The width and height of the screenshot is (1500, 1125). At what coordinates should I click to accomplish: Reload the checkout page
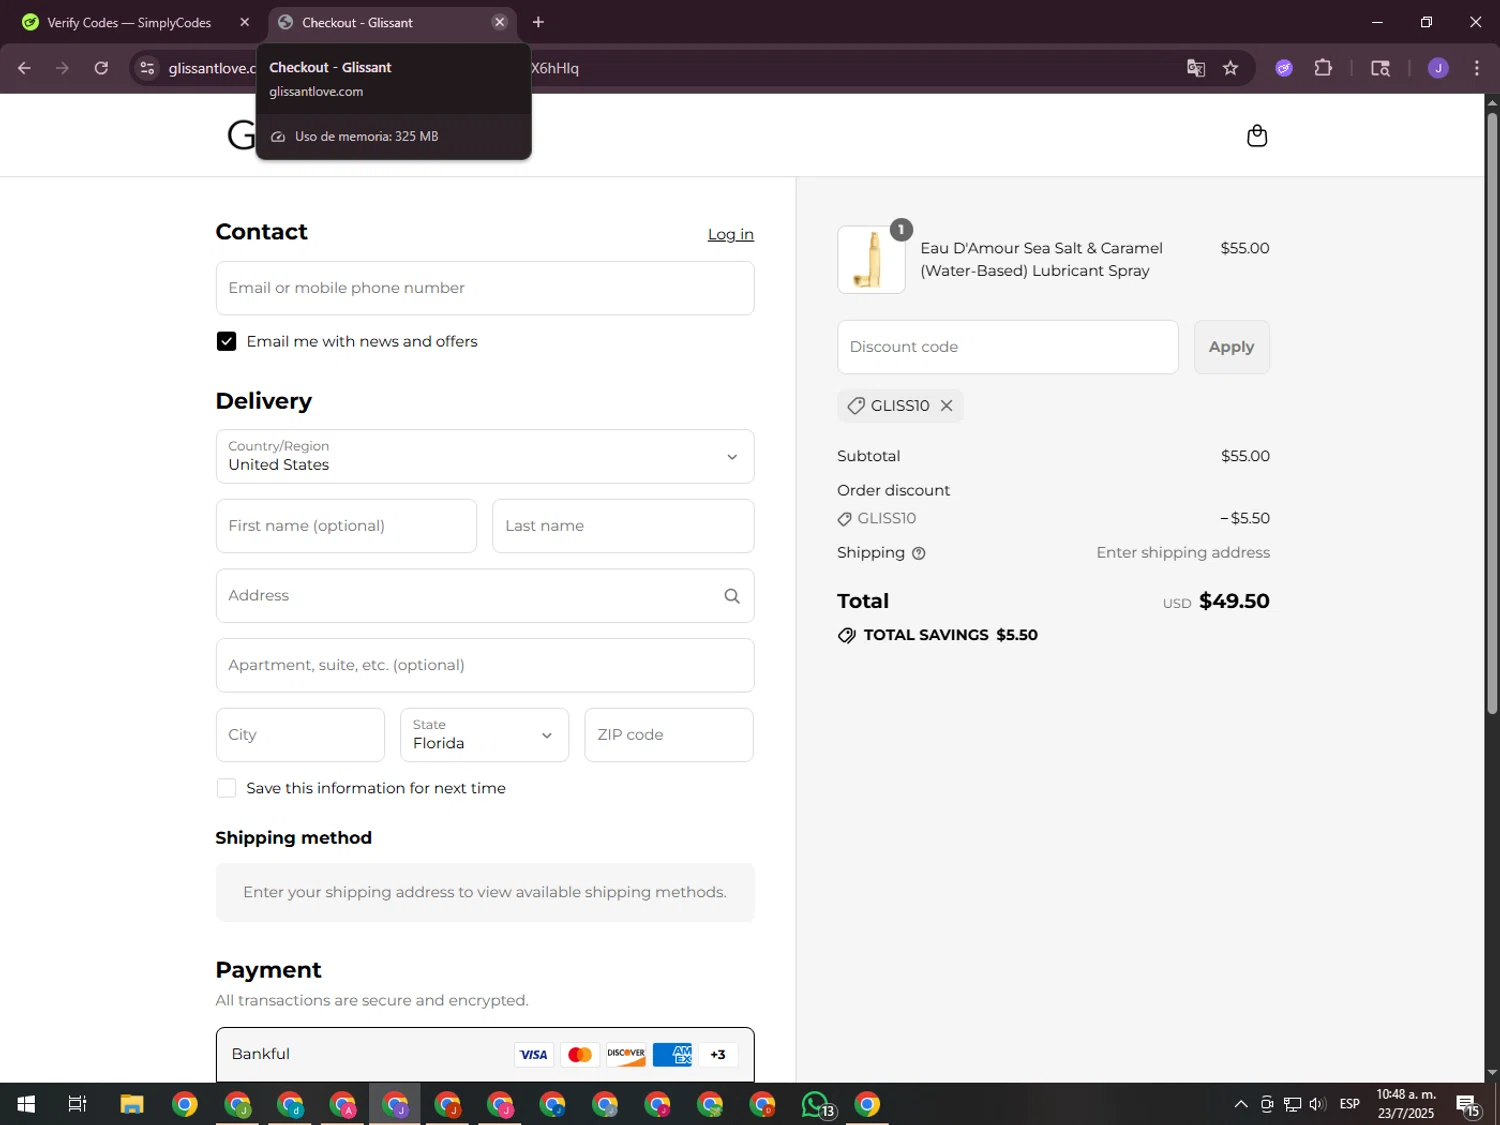click(101, 68)
